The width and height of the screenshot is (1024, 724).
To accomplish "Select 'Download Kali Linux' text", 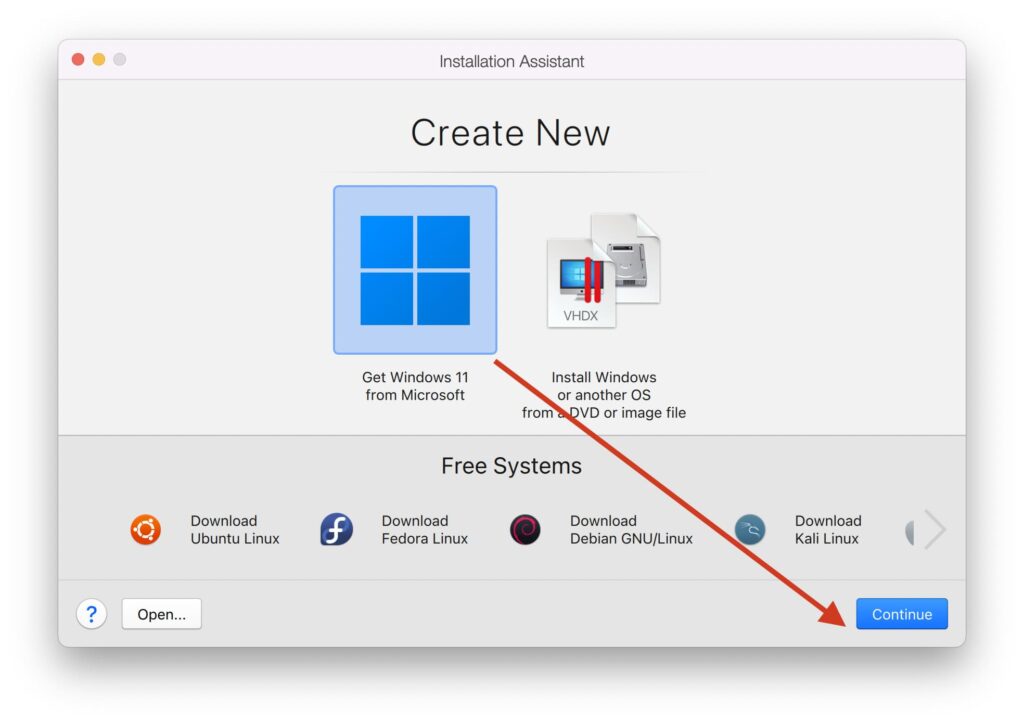I will pos(827,529).
